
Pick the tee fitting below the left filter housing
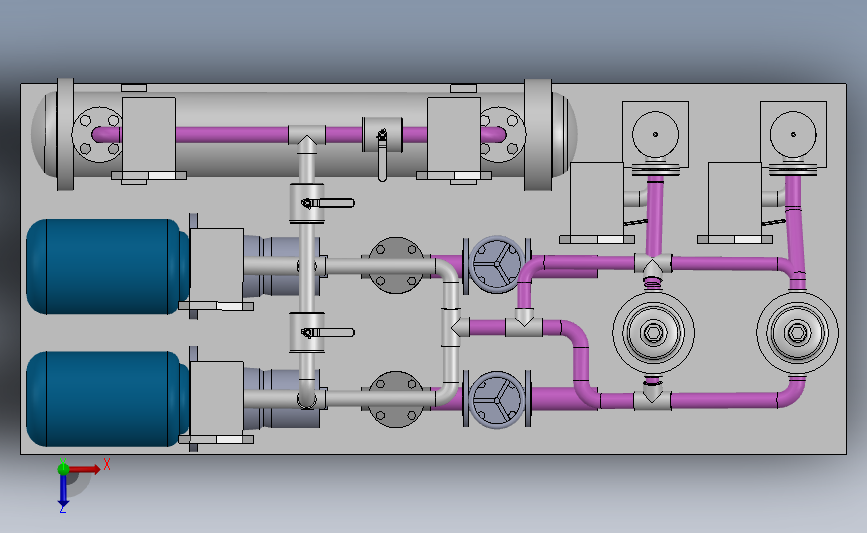(x=653, y=398)
